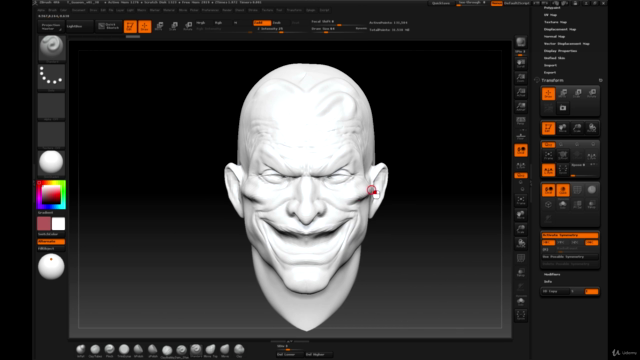Open the Brush menu

click(x=53, y=10)
